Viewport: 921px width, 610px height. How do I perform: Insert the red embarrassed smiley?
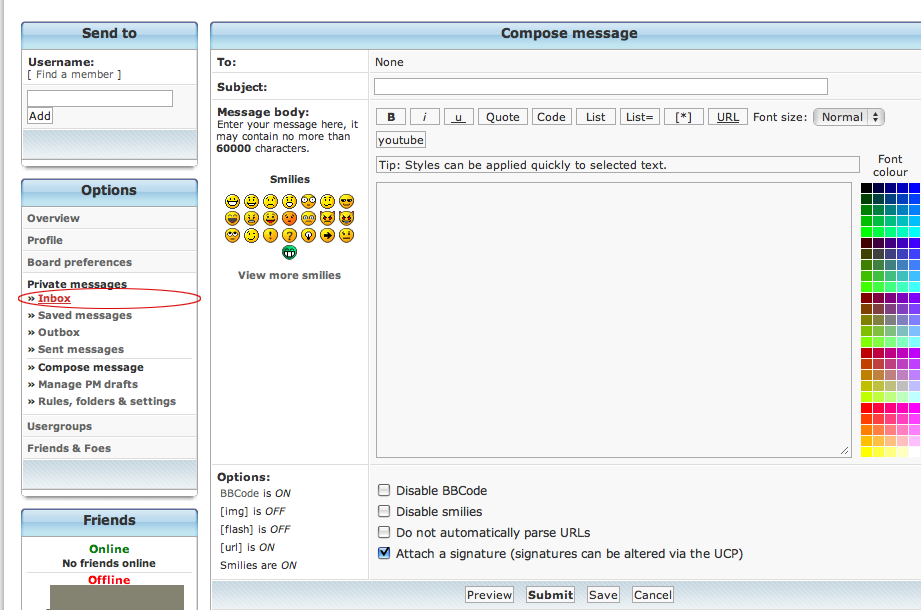[289, 218]
